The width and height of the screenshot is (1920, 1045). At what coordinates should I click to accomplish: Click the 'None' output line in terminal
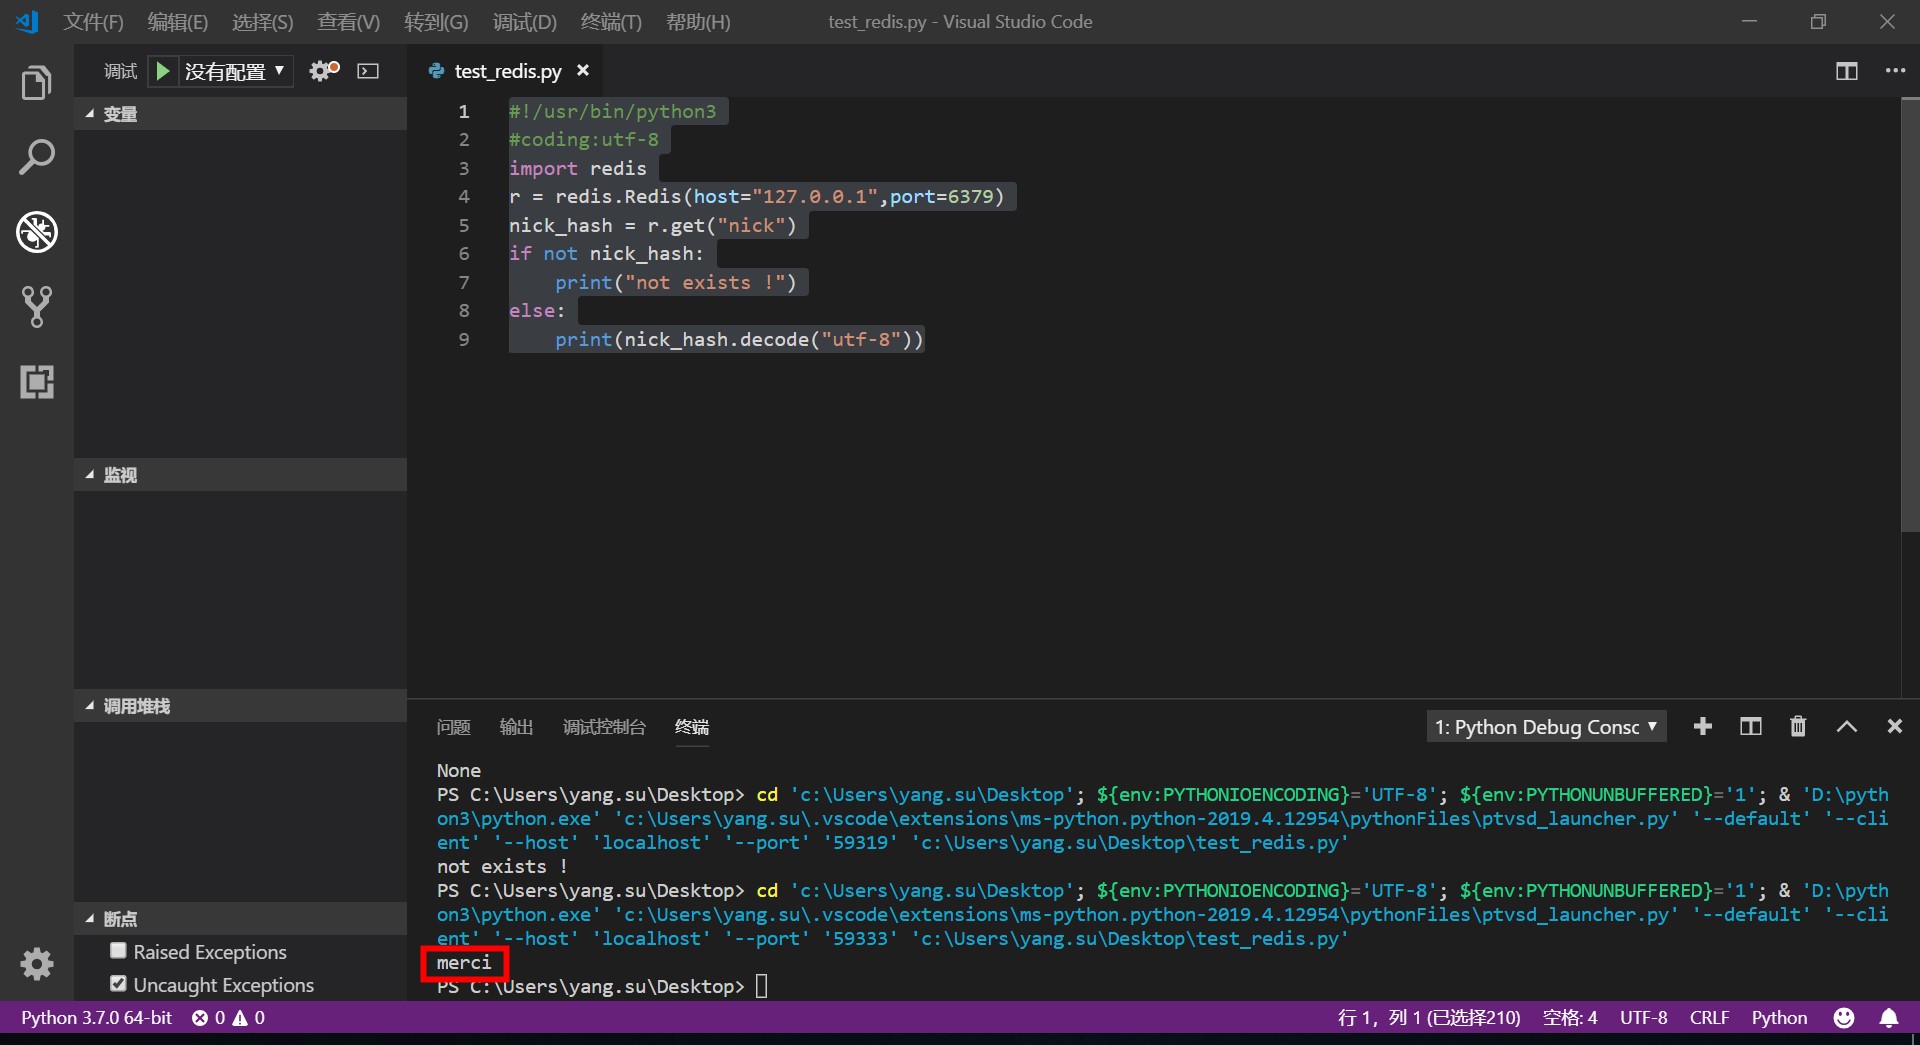[x=459, y=771]
